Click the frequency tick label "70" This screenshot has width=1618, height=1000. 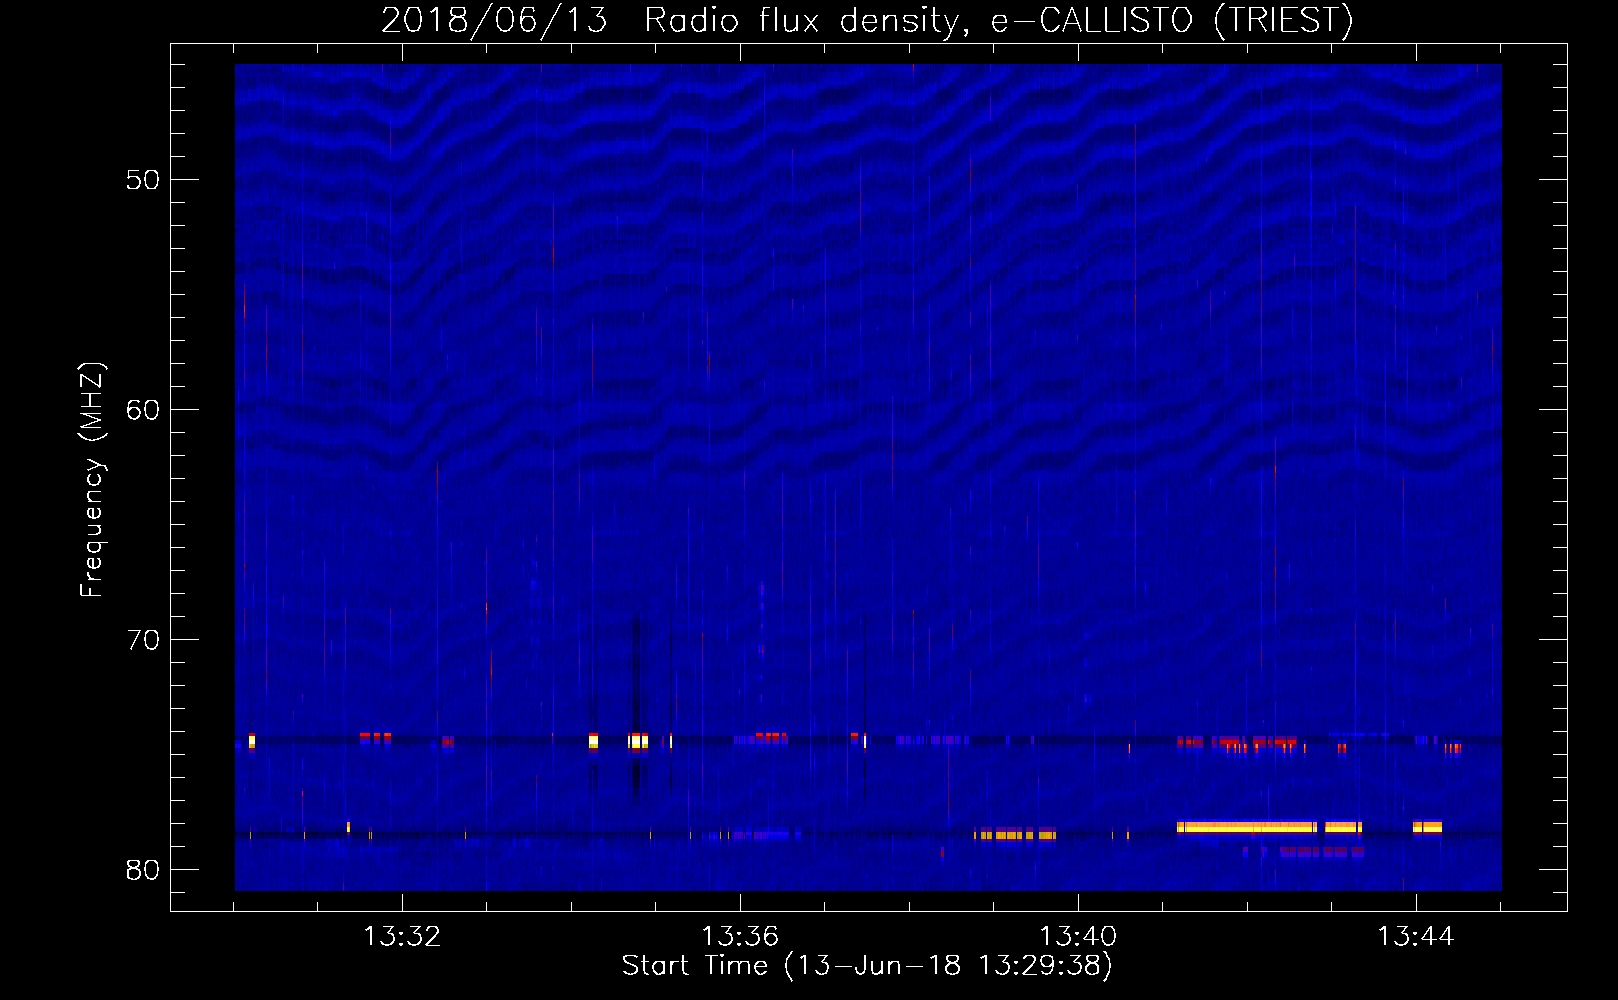[x=143, y=640]
